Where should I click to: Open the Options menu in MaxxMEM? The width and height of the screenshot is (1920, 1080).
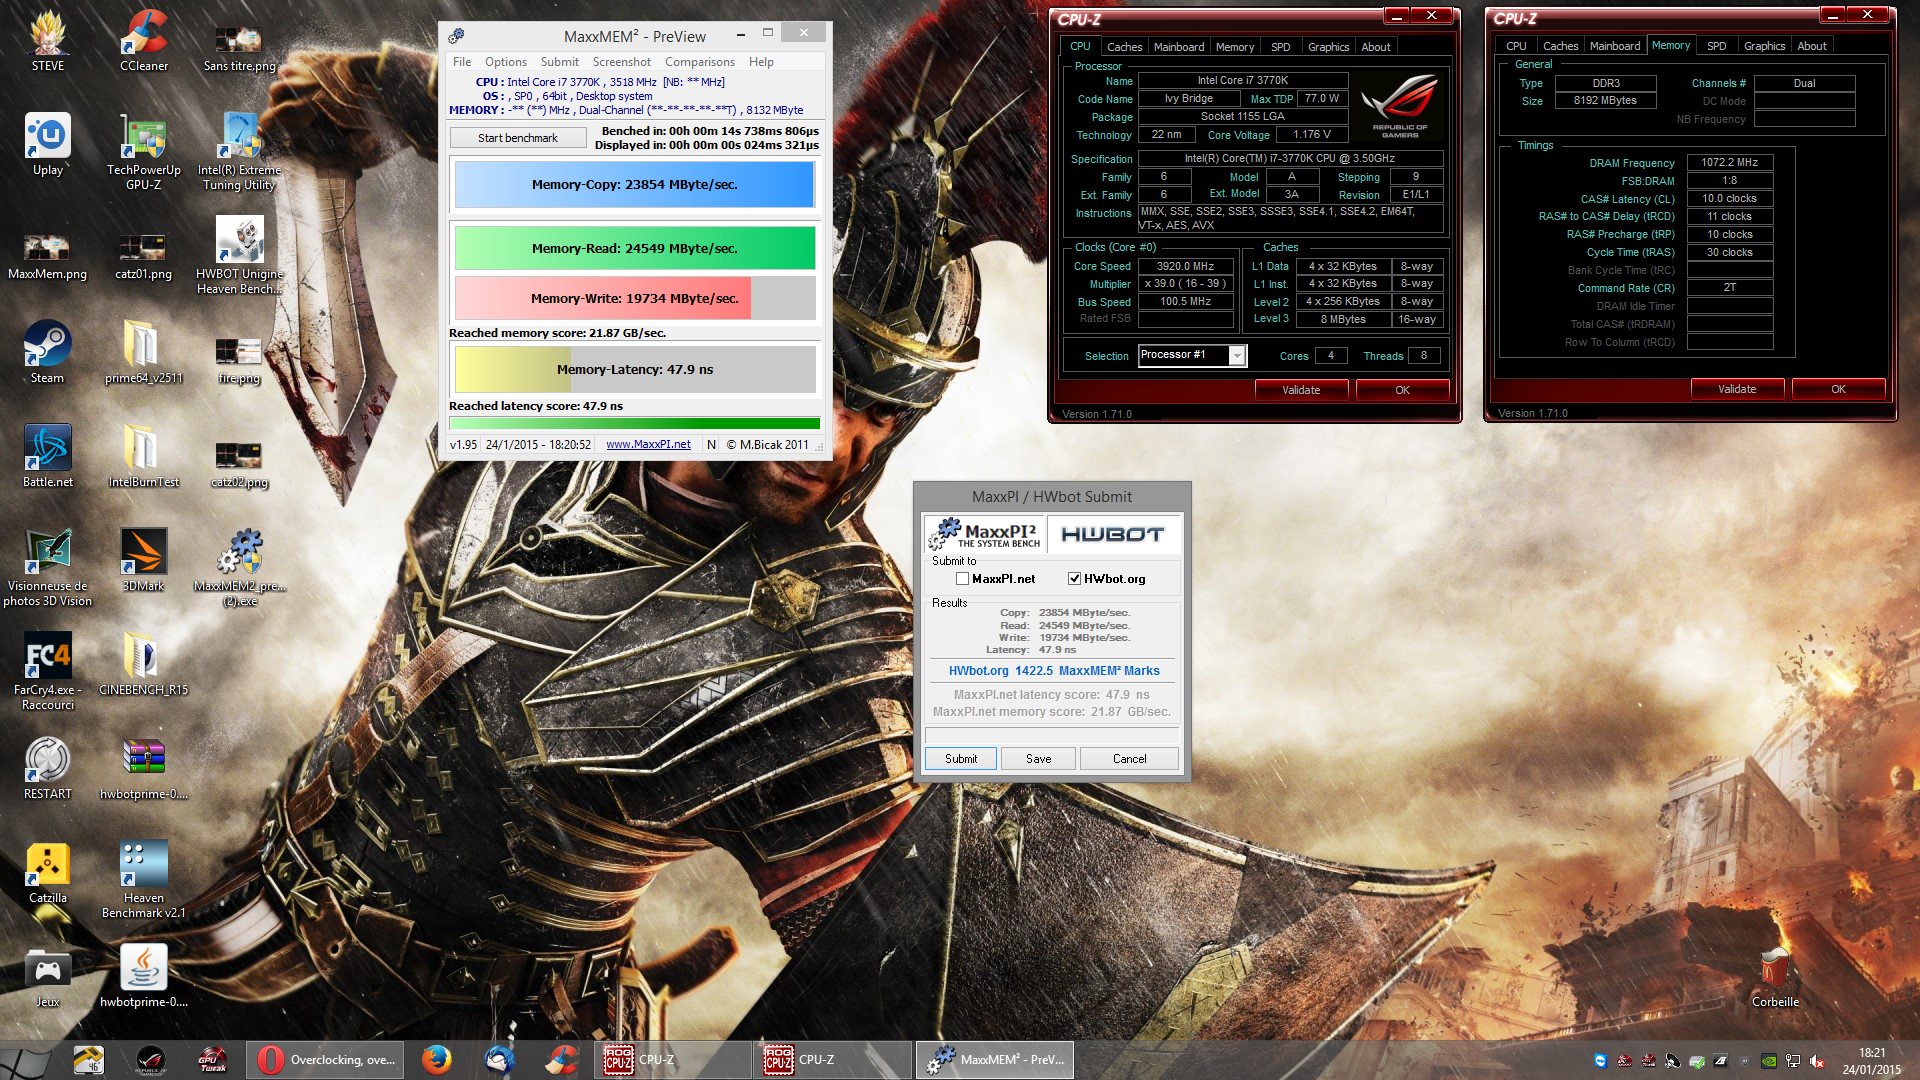point(506,62)
